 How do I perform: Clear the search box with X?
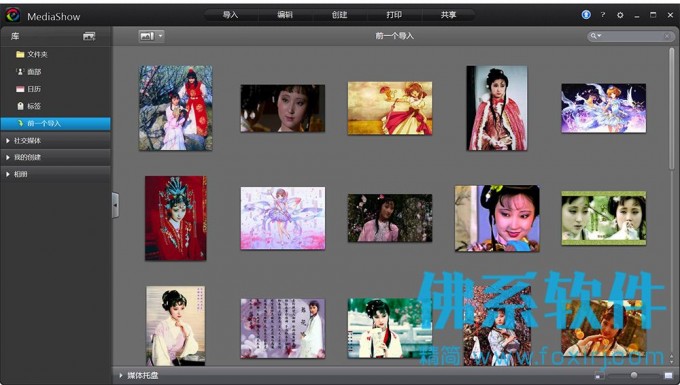click(x=667, y=36)
